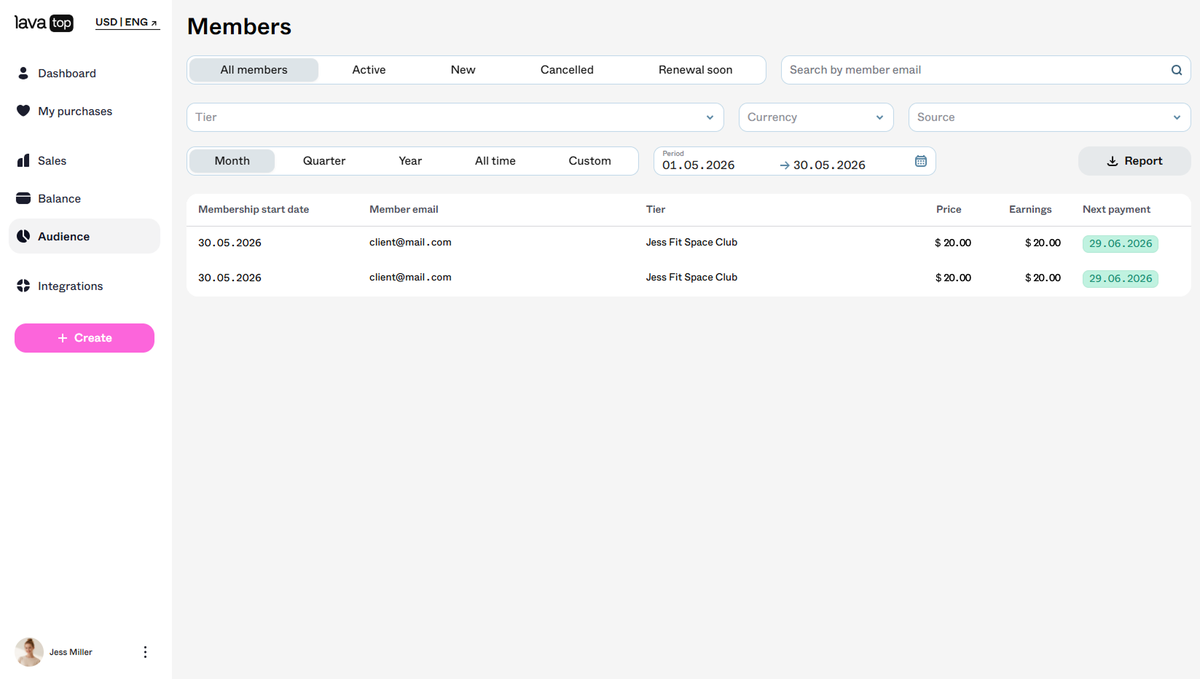Open the Currency dropdown
1200x679 pixels.
816,117
